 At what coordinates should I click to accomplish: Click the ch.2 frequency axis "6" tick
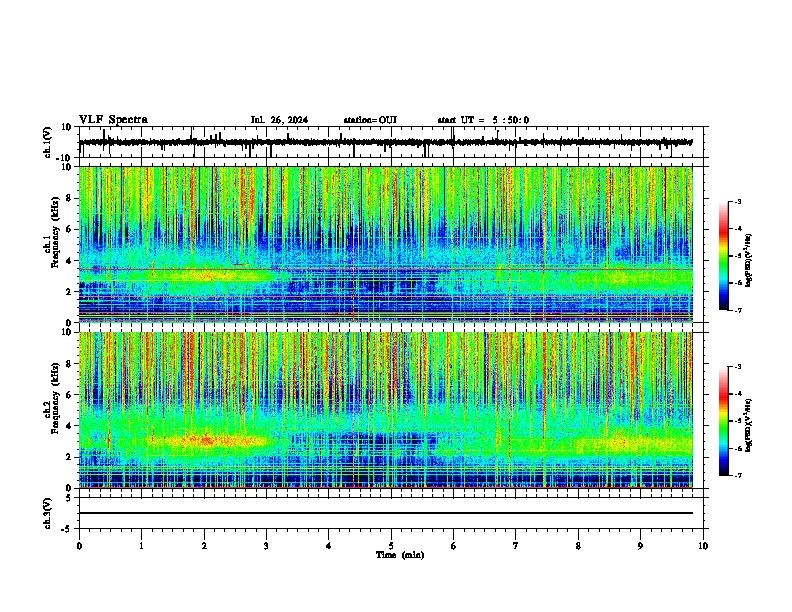tap(70, 394)
